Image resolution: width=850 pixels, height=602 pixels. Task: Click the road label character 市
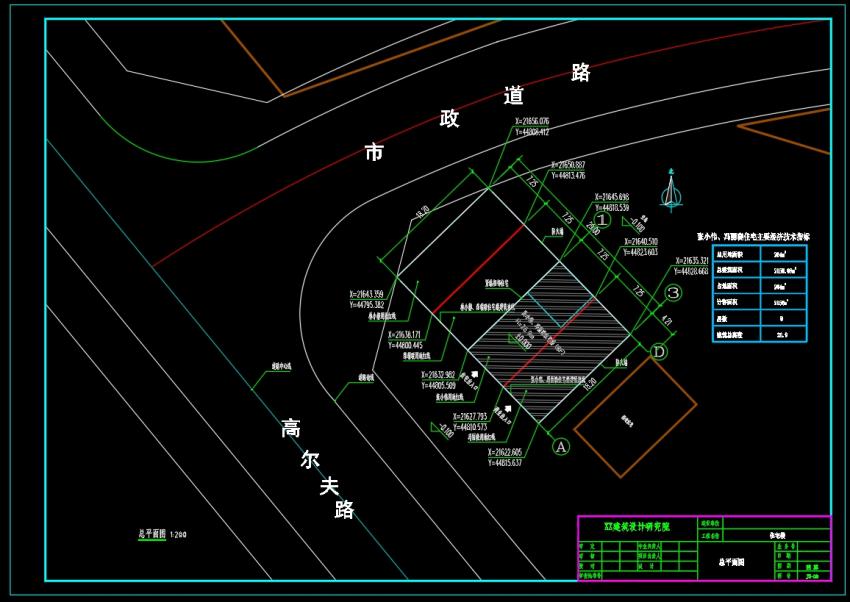[374, 152]
